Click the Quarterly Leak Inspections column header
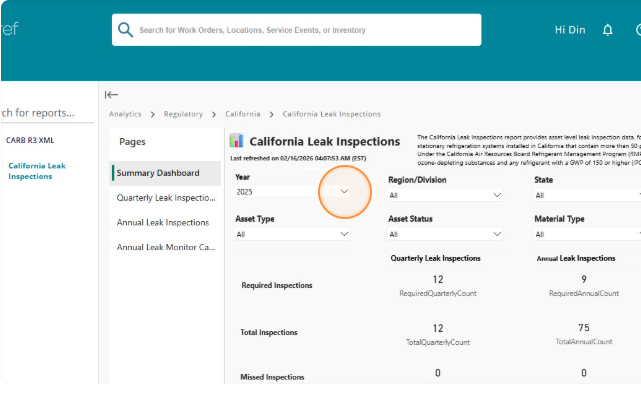The image size is (641, 395). (435, 258)
